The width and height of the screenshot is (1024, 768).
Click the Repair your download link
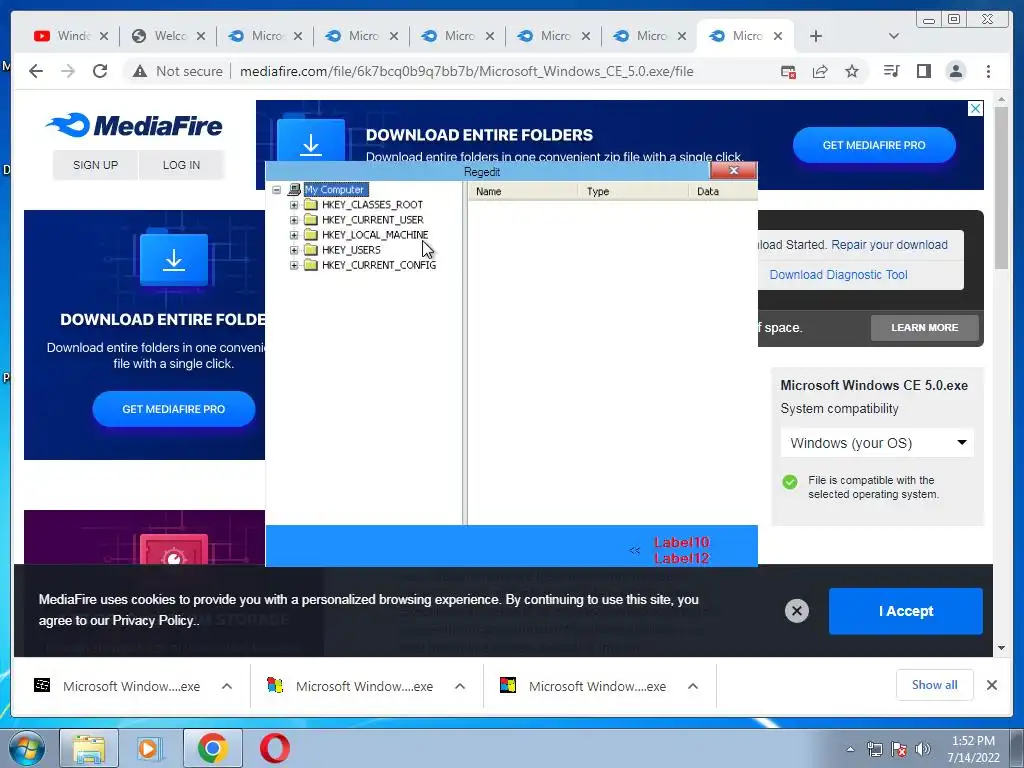889,245
